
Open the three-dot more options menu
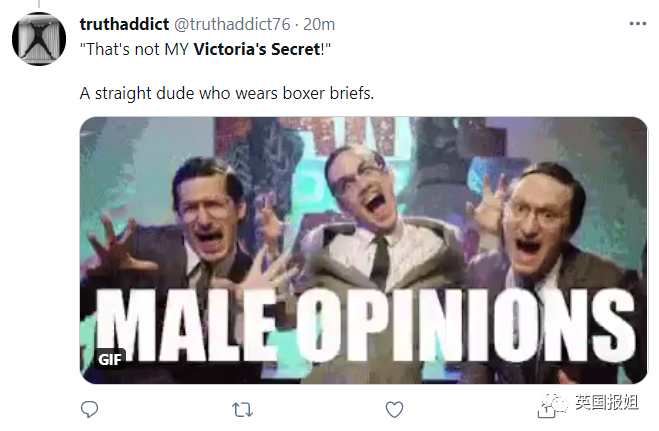coord(638,24)
